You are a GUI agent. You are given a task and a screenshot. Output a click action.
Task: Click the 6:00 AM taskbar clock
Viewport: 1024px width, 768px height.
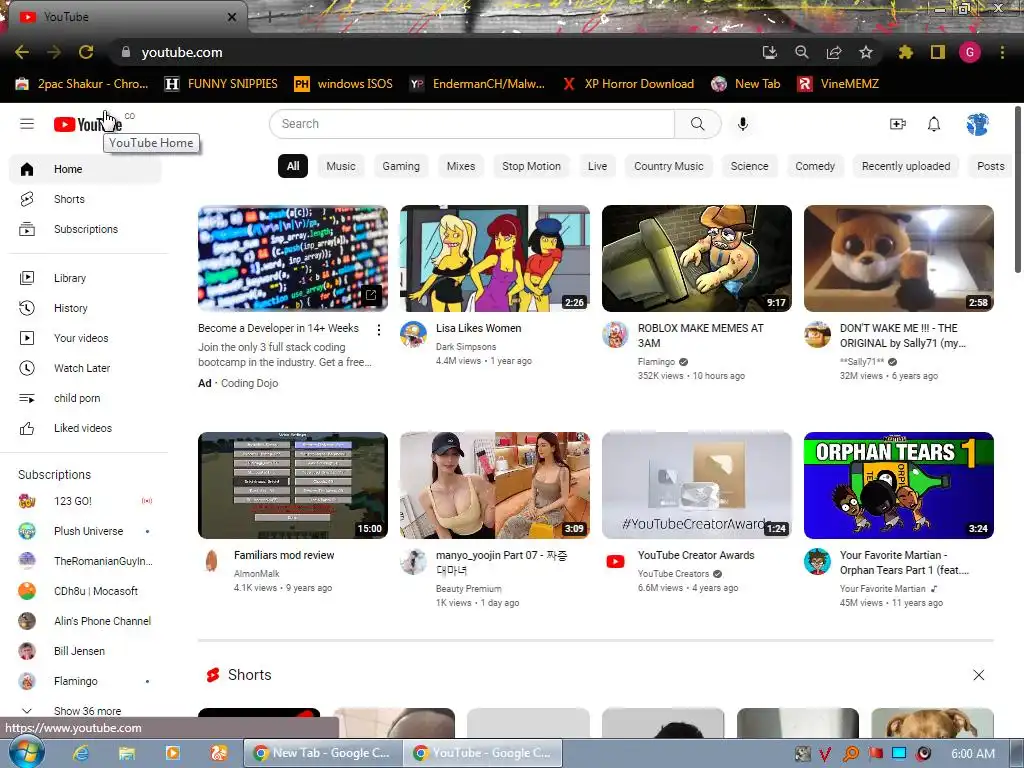(972, 753)
